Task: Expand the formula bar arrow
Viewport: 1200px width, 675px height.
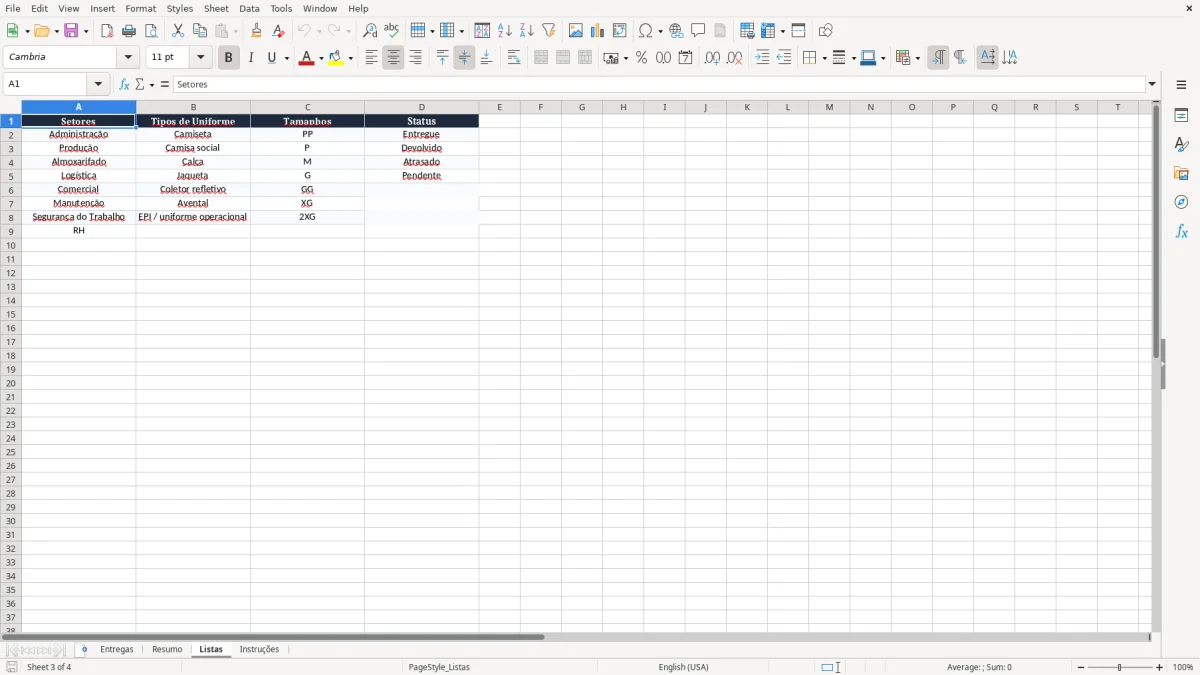Action: 1152,85
